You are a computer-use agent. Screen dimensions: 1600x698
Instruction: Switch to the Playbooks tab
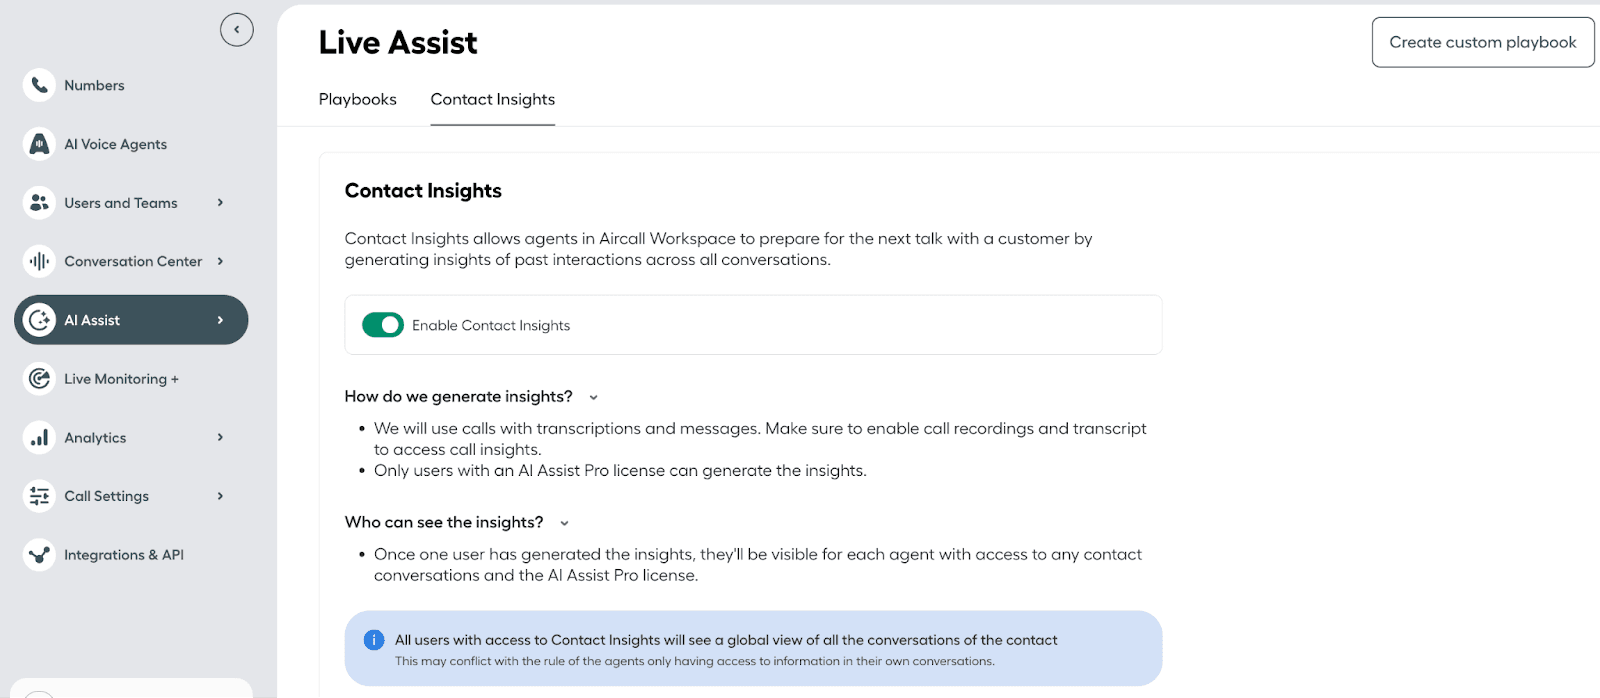click(x=357, y=99)
